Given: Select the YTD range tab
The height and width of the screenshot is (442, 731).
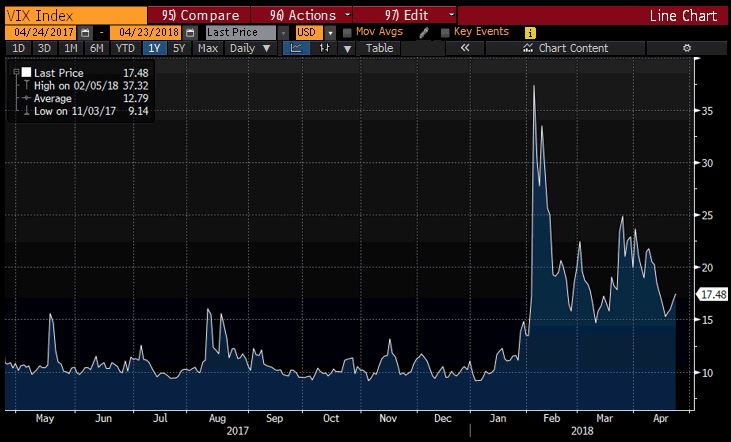Looking at the screenshot, I should pos(125,48).
